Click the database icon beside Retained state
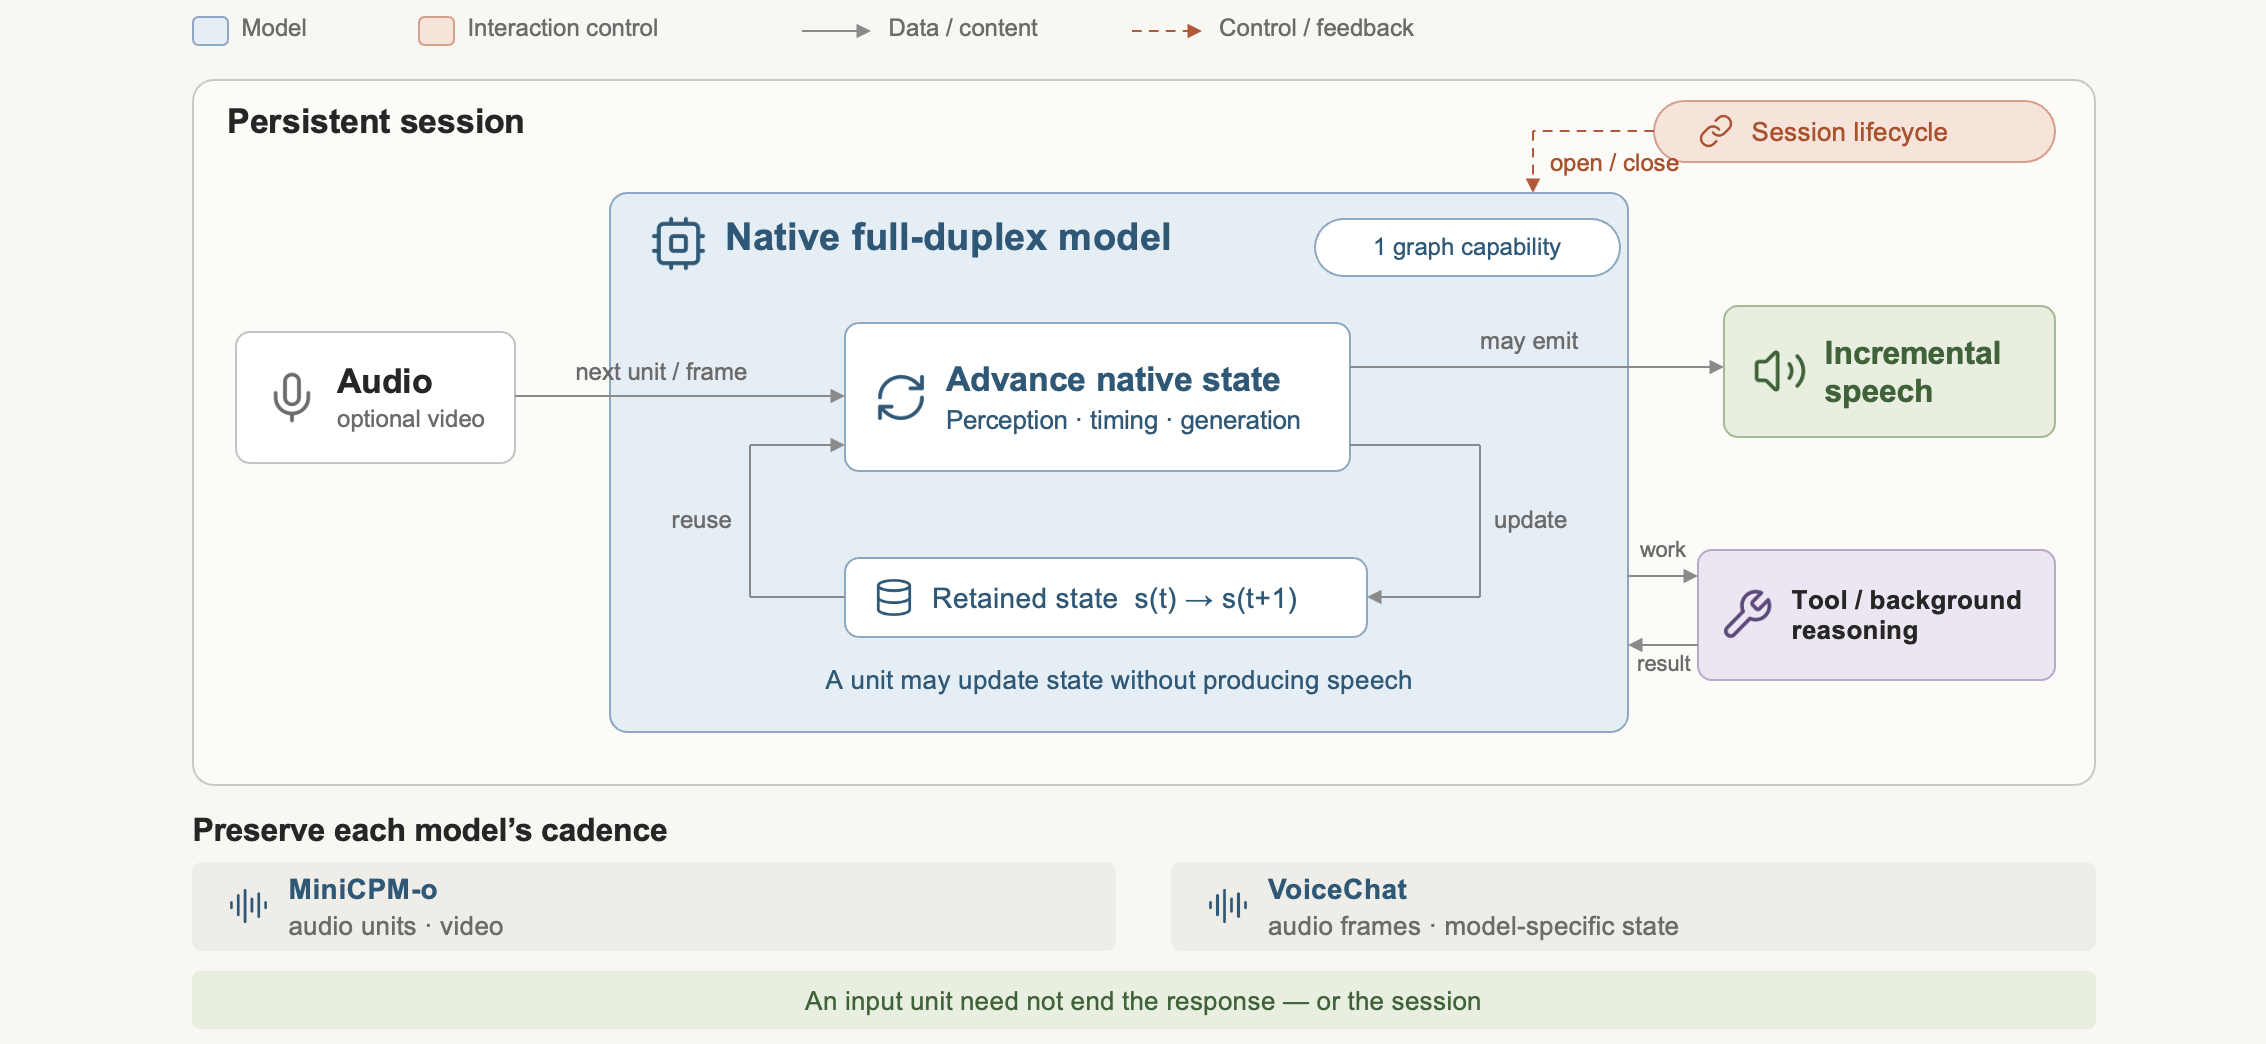The image size is (2266, 1044). click(894, 597)
